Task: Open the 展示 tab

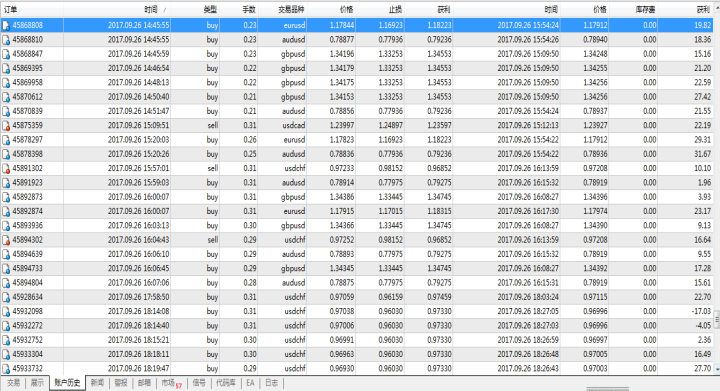Action: pos(37,383)
